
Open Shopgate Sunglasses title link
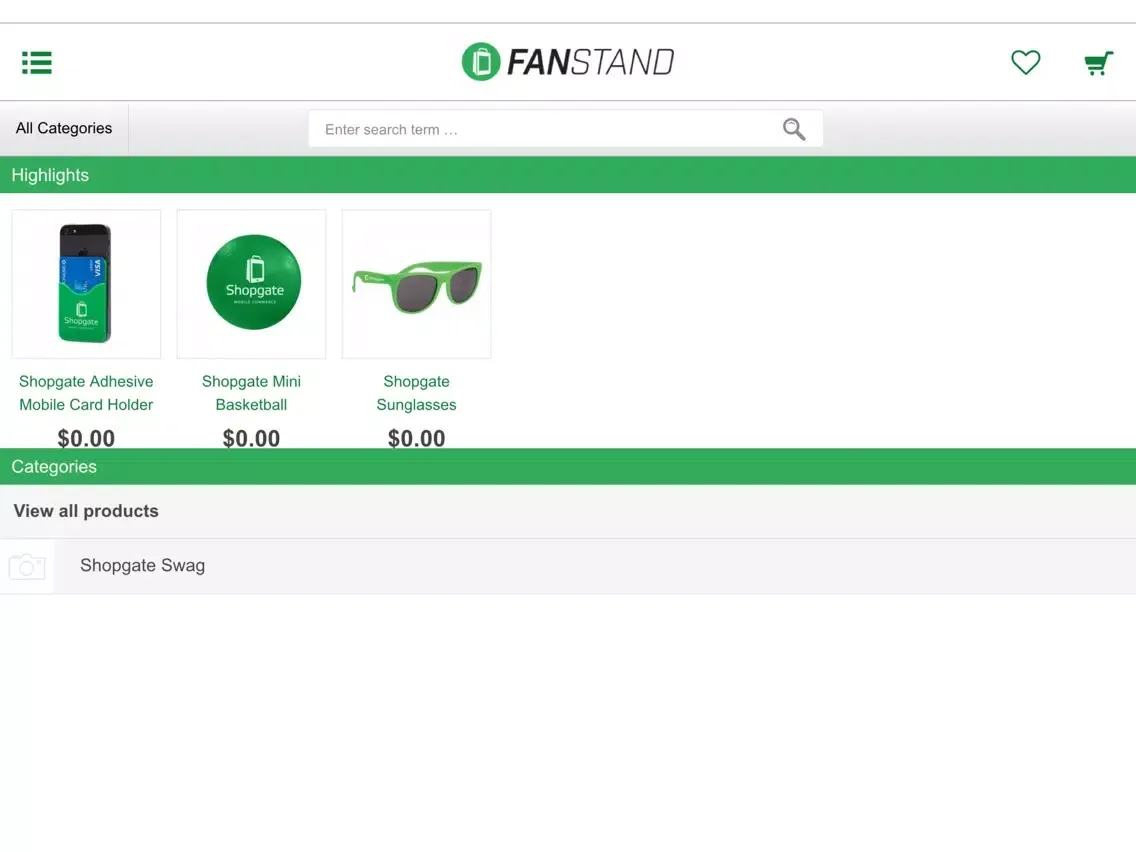point(417,393)
